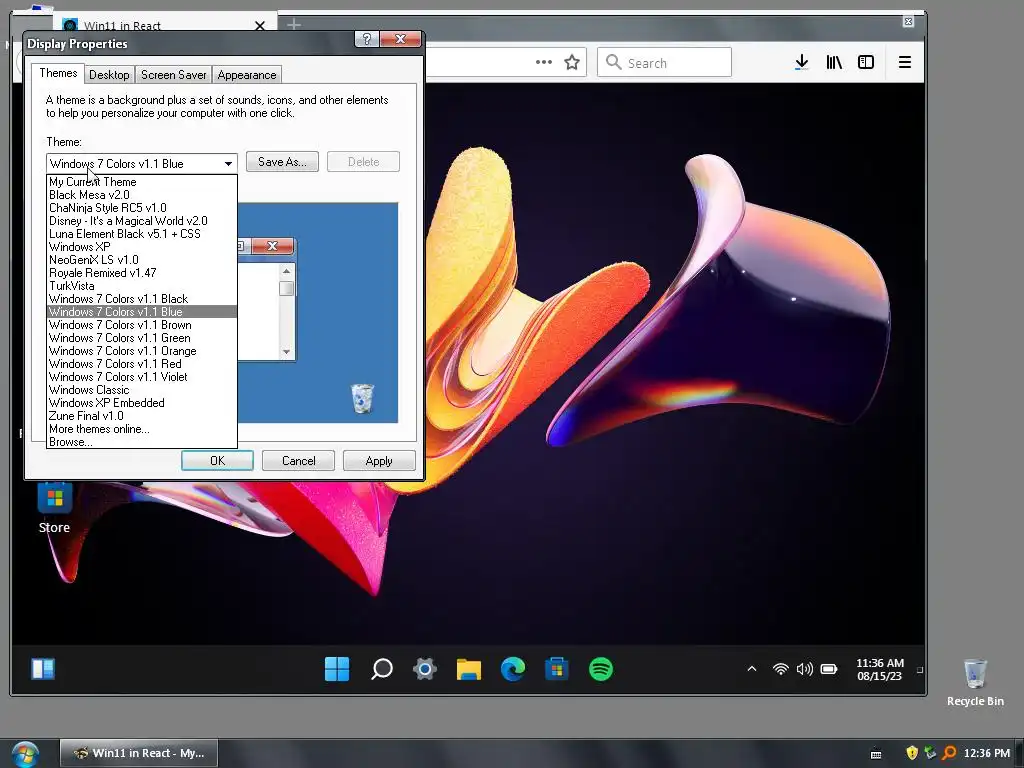Click the Win11 volume speaker icon
1024x768 pixels.
point(805,669)
